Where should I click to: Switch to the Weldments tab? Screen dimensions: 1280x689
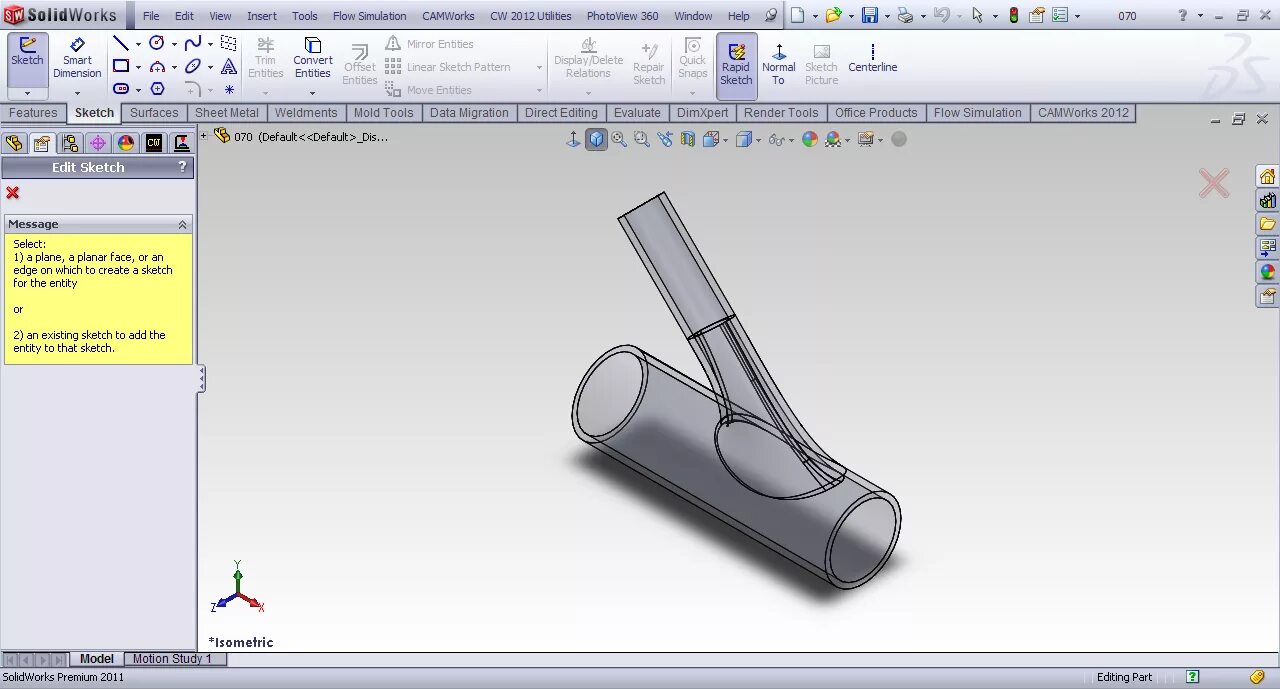click(306, 113)
